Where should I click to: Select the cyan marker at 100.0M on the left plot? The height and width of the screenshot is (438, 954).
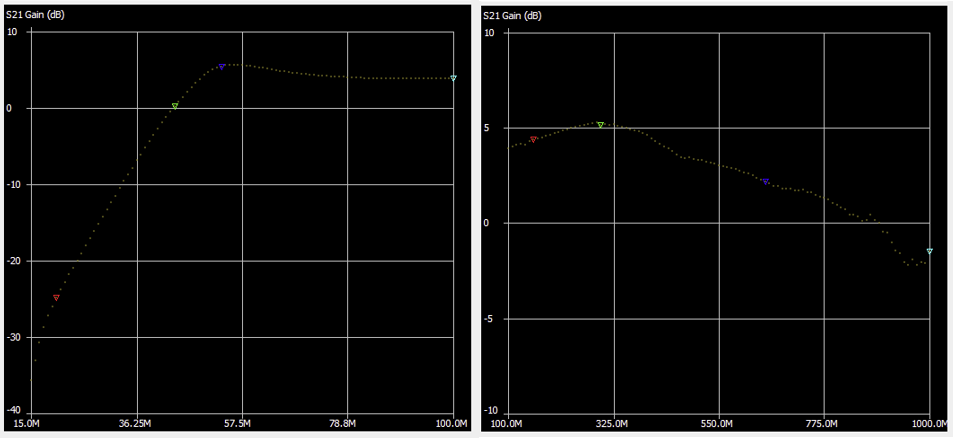click(x=453, y=78)
